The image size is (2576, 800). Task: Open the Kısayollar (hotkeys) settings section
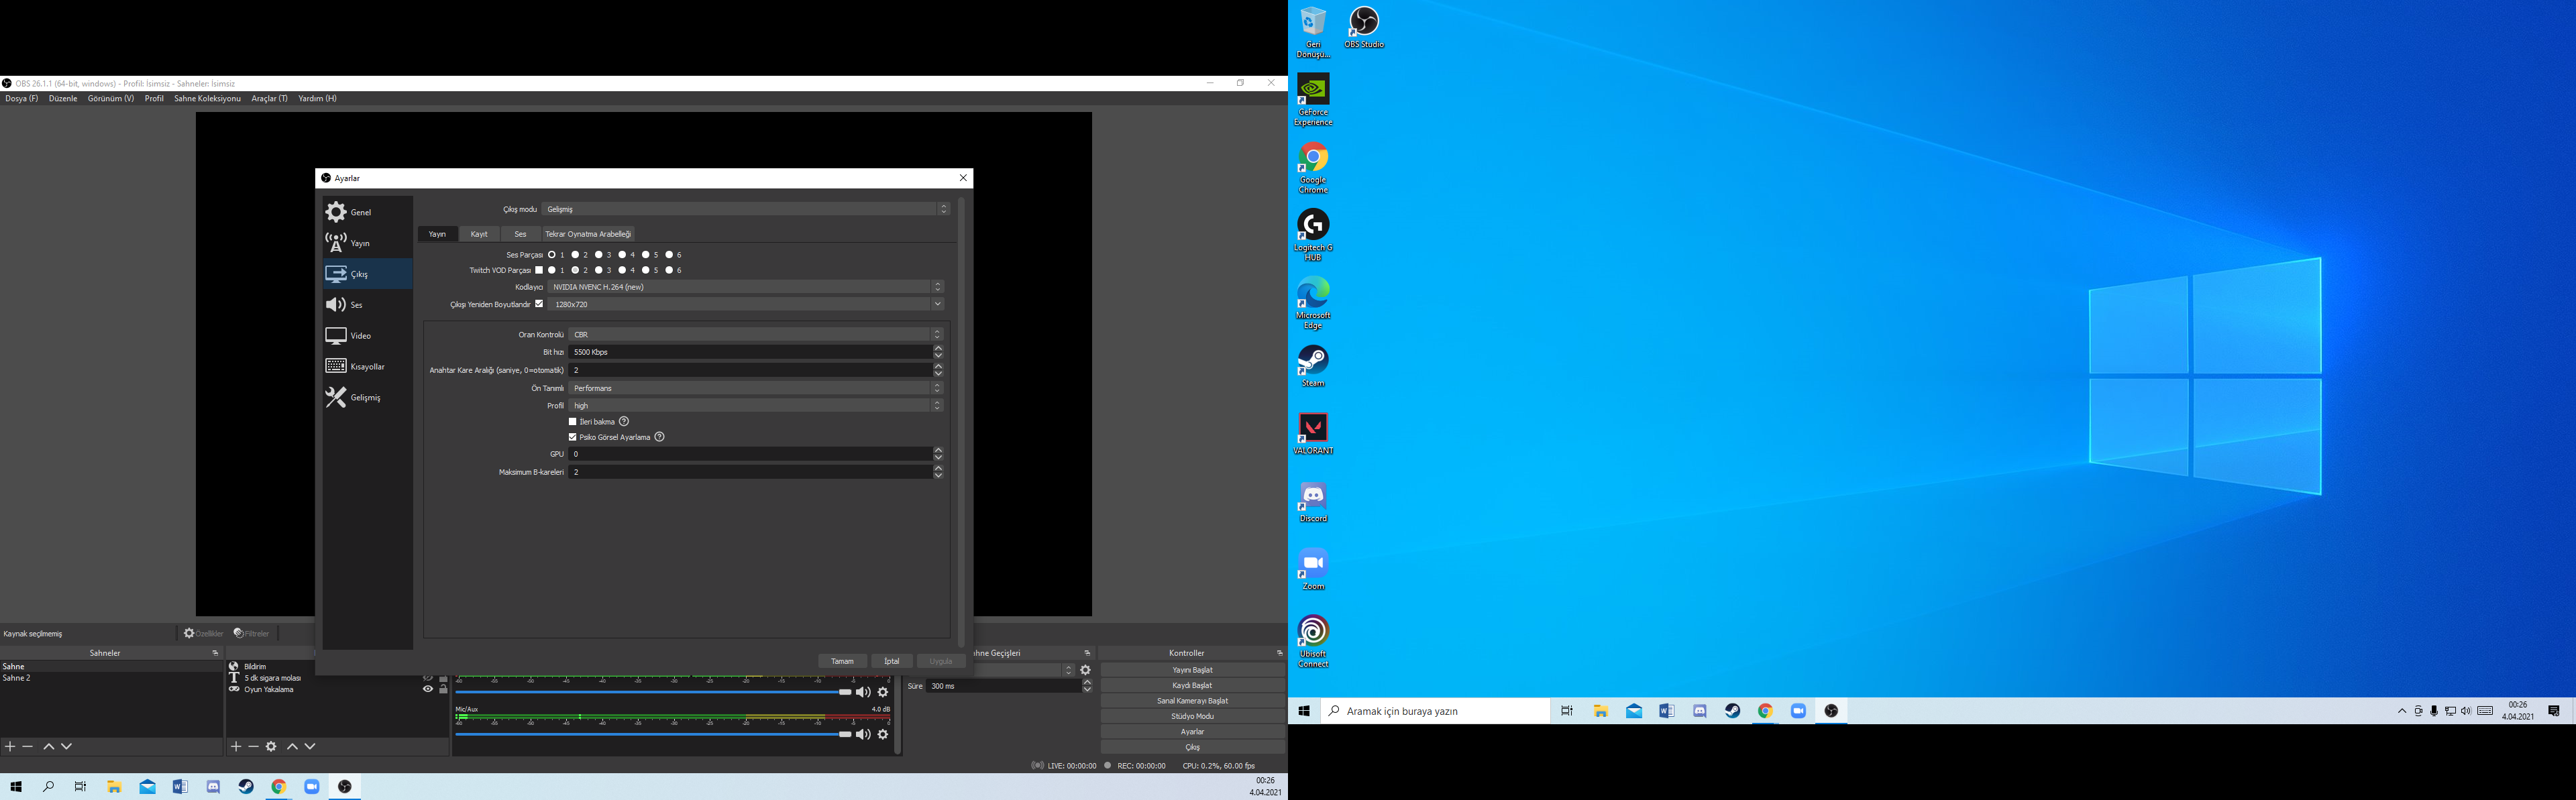366,367
